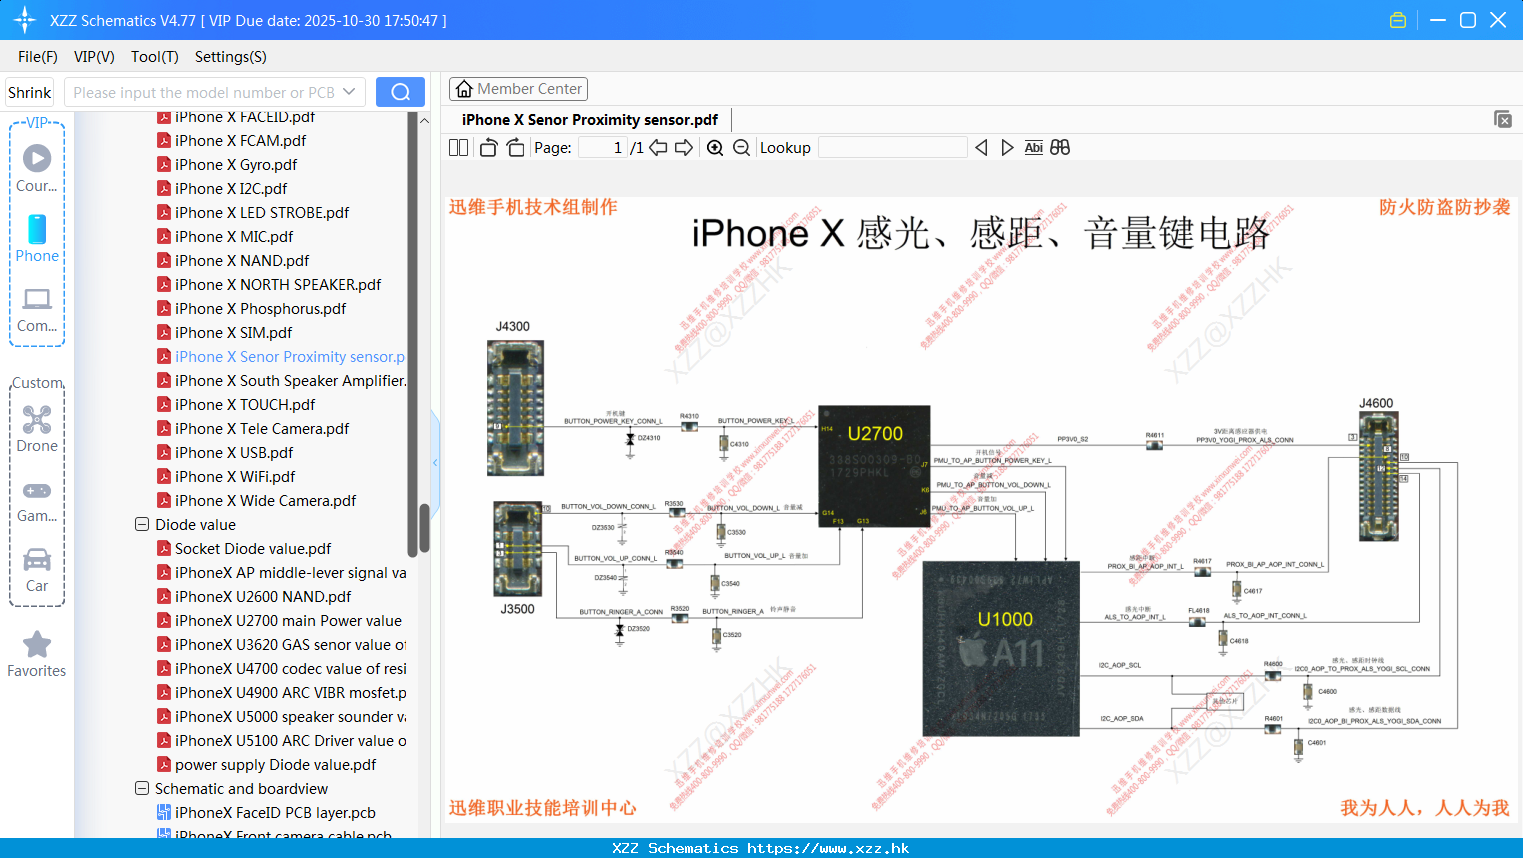Click the Shrink button
Viewport: 1523px width, 858px height.
[x=30, y=92]
